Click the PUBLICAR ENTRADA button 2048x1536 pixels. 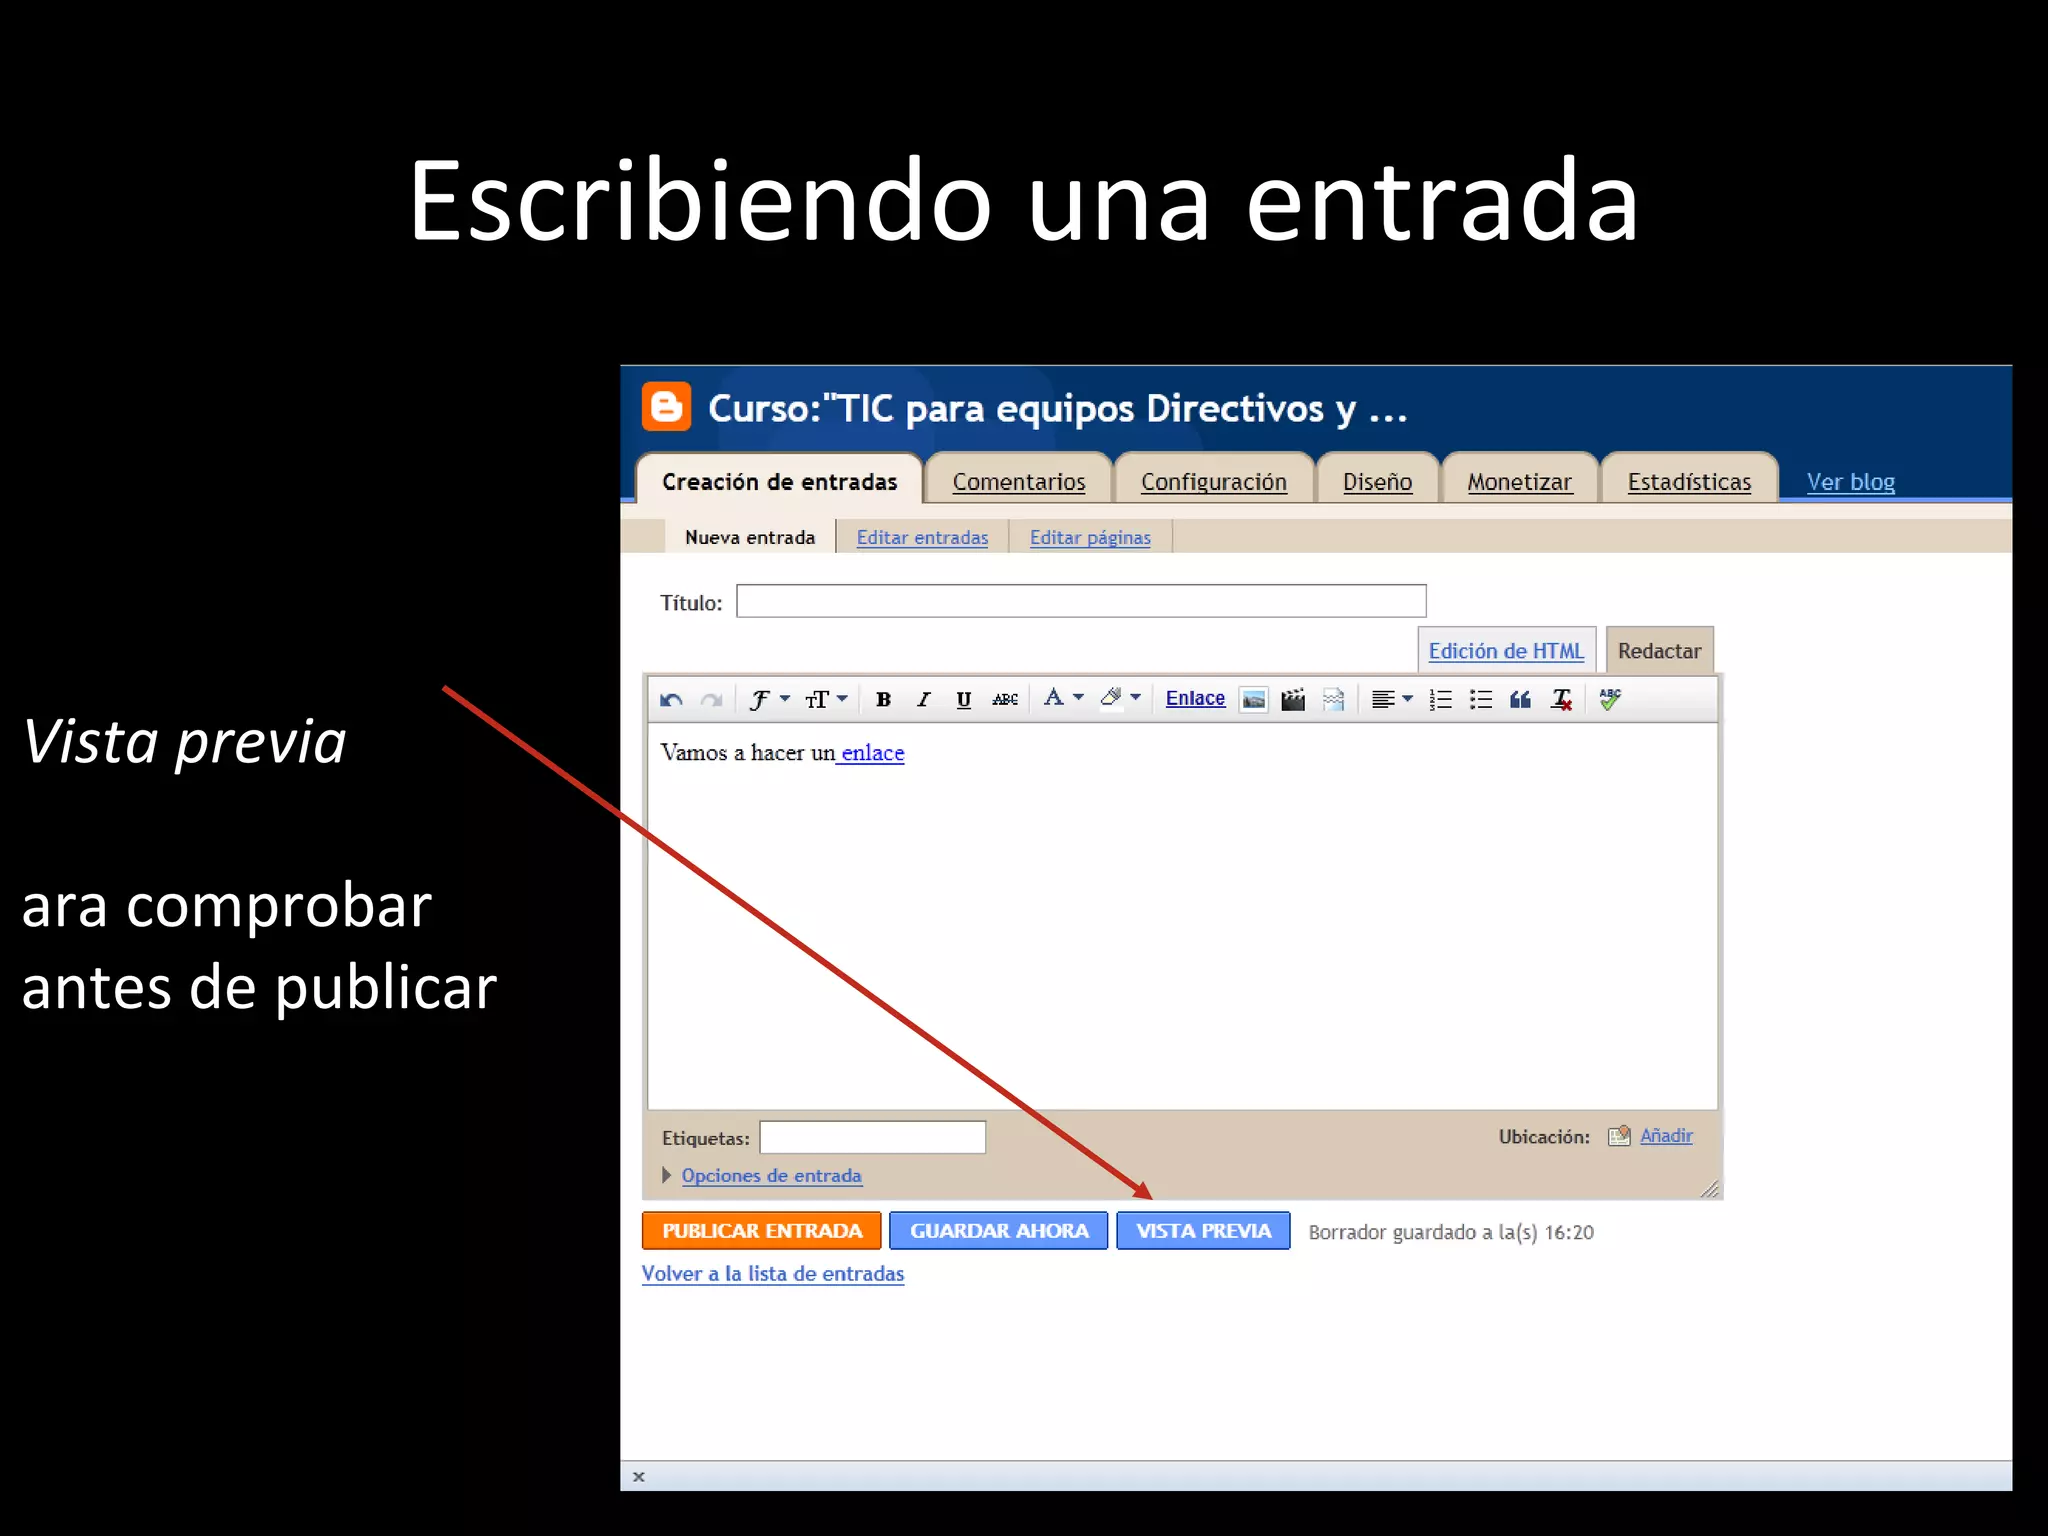[761, 1230]
